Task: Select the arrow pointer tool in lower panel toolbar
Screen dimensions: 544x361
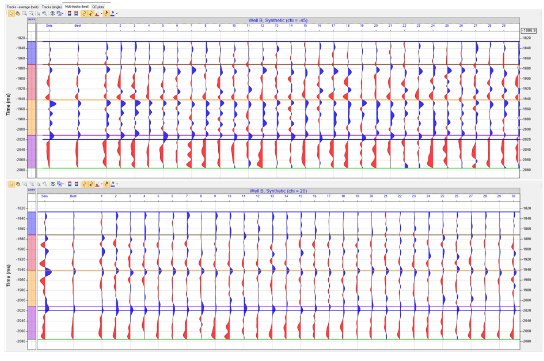Action: (x=11, y=184)
